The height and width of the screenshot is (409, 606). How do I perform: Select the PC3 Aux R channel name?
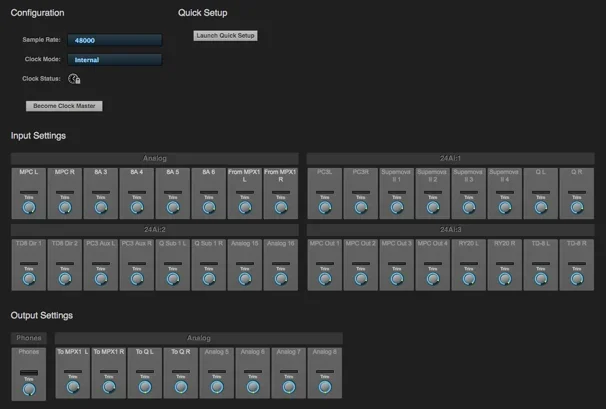pos(137,243)
